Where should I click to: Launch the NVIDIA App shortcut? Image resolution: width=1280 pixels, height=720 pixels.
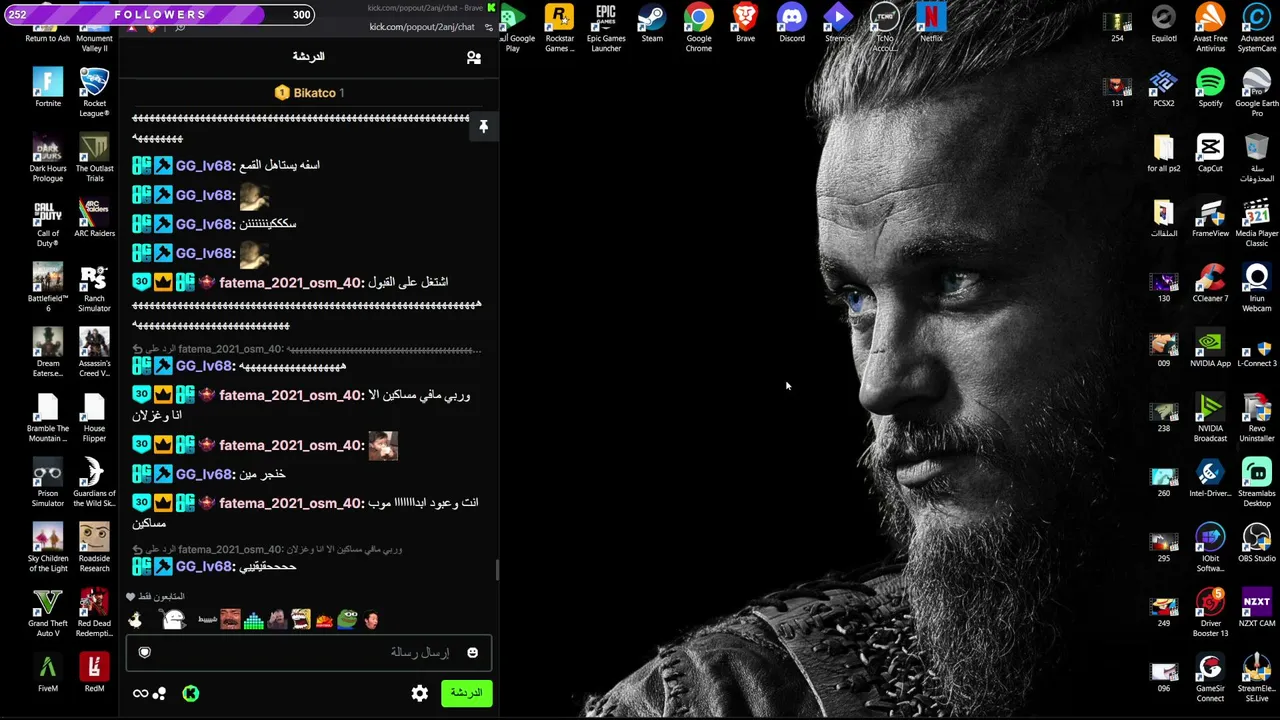(x=1210, y=347)
